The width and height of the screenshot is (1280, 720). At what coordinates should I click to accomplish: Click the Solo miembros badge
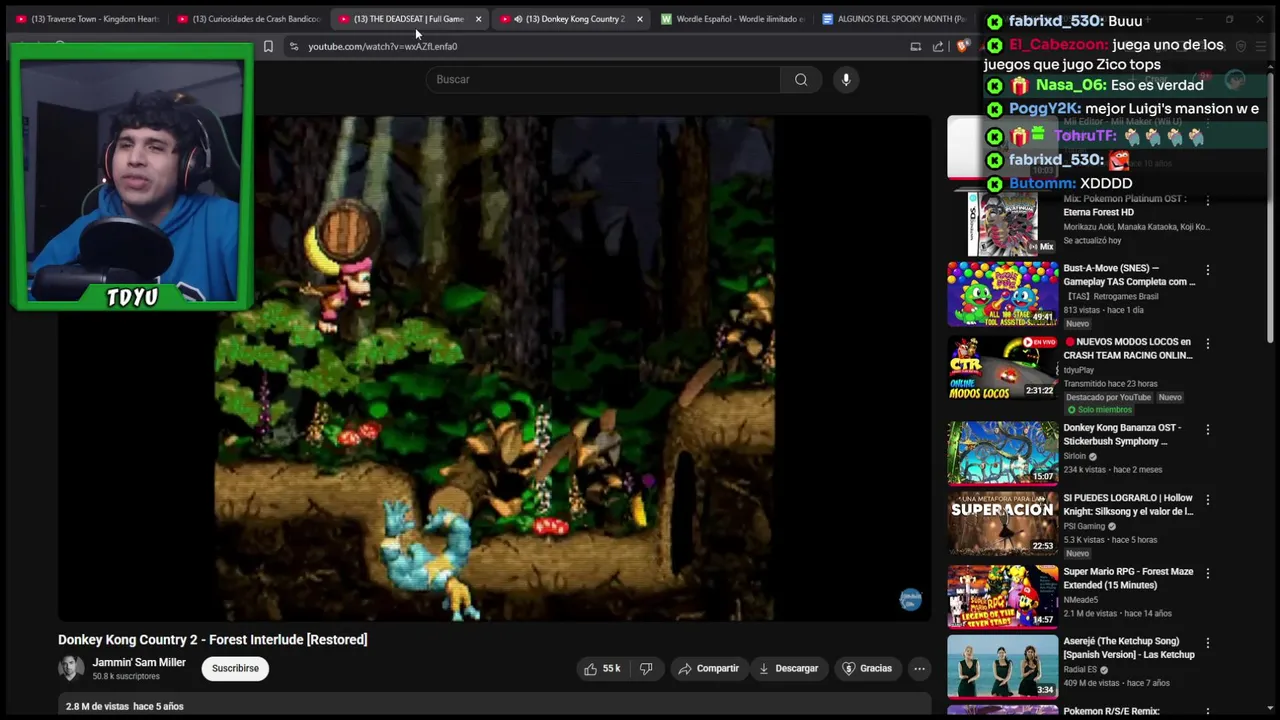(1099, 410)
